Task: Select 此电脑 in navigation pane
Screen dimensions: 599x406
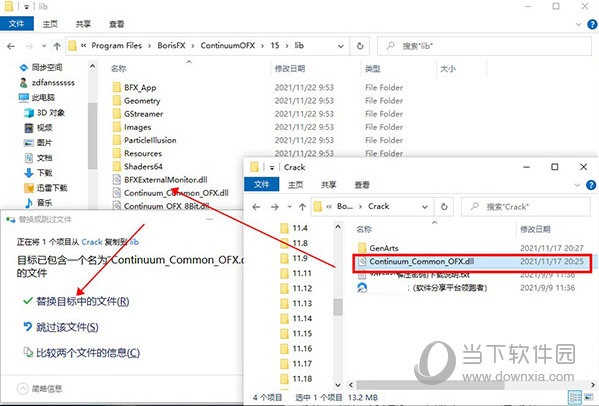Action: (x=37, y=97)
